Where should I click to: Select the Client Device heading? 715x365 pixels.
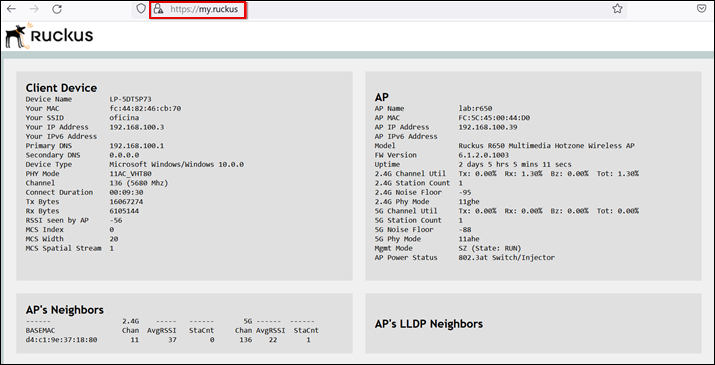coord(61,88)
